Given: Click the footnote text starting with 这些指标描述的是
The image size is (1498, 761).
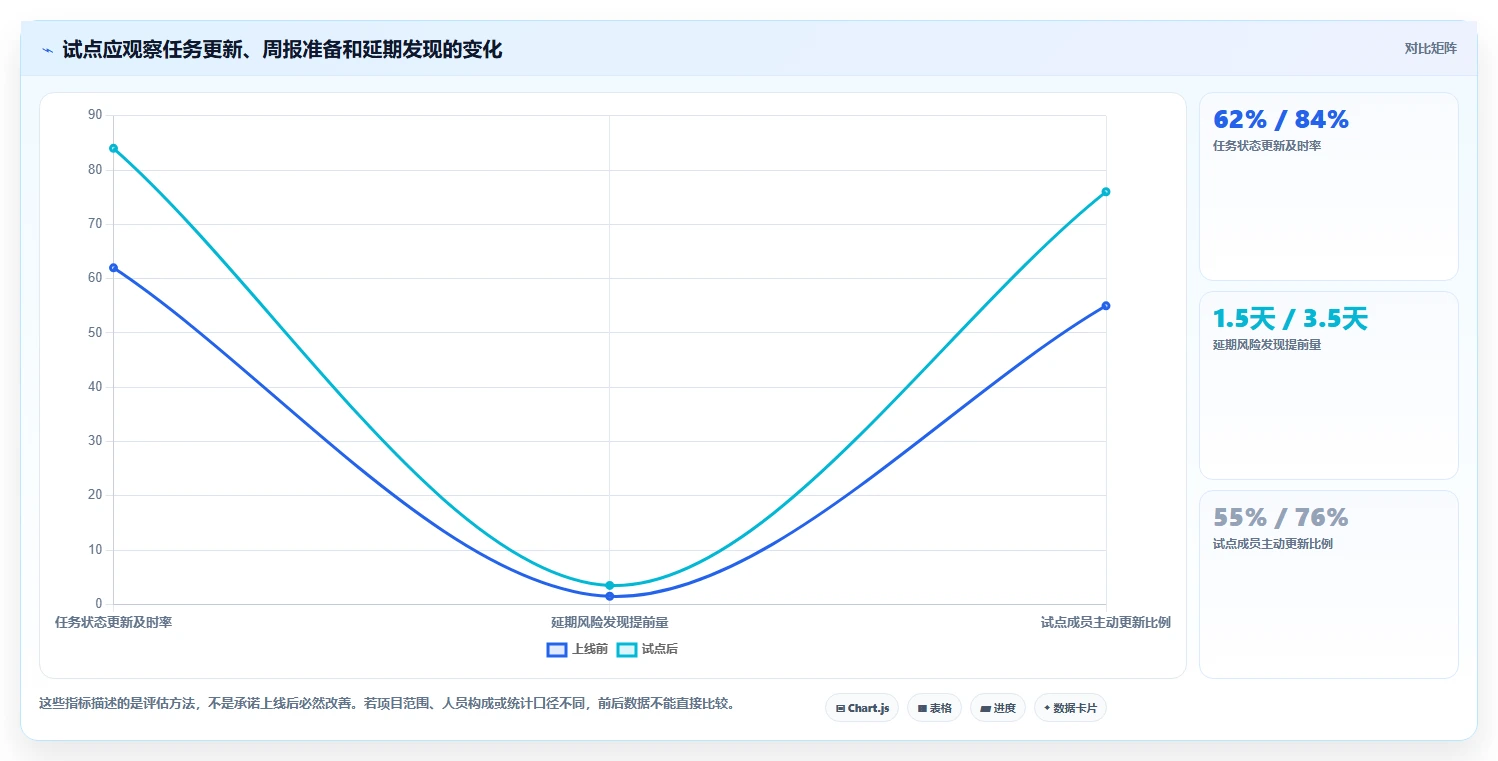Looking at the screenshot, I should [389, 703].
